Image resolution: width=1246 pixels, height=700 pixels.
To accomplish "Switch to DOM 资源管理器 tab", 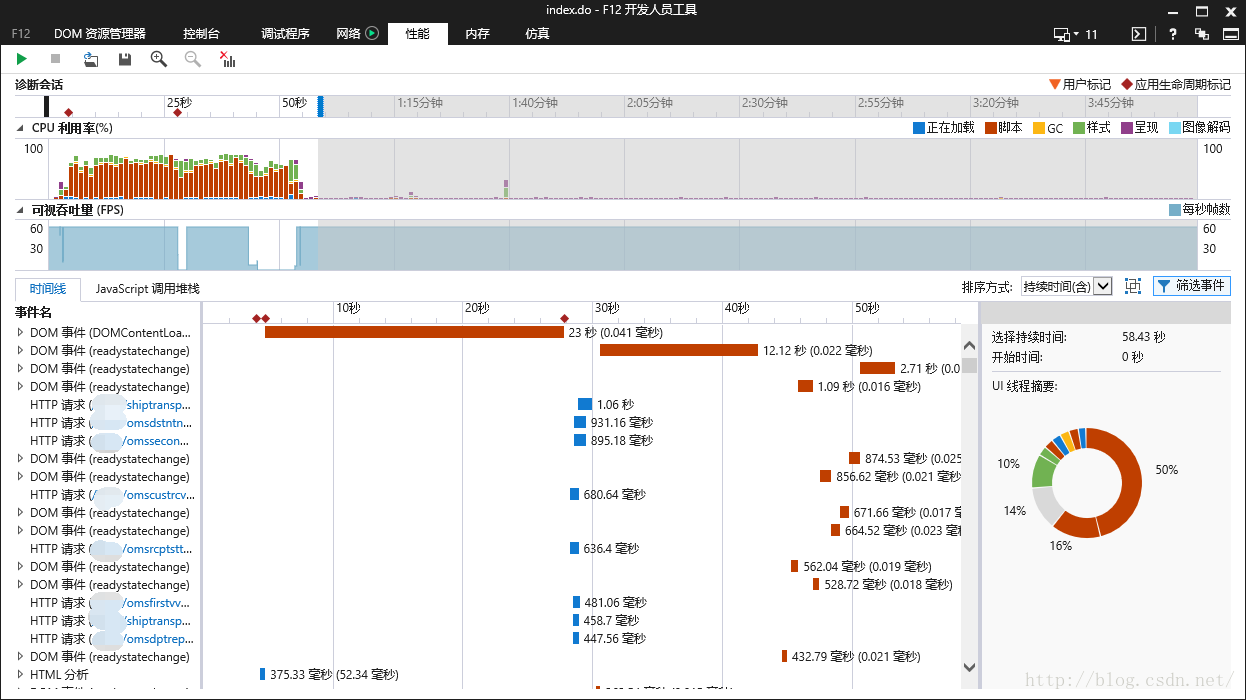I will (x=99, y=33).
